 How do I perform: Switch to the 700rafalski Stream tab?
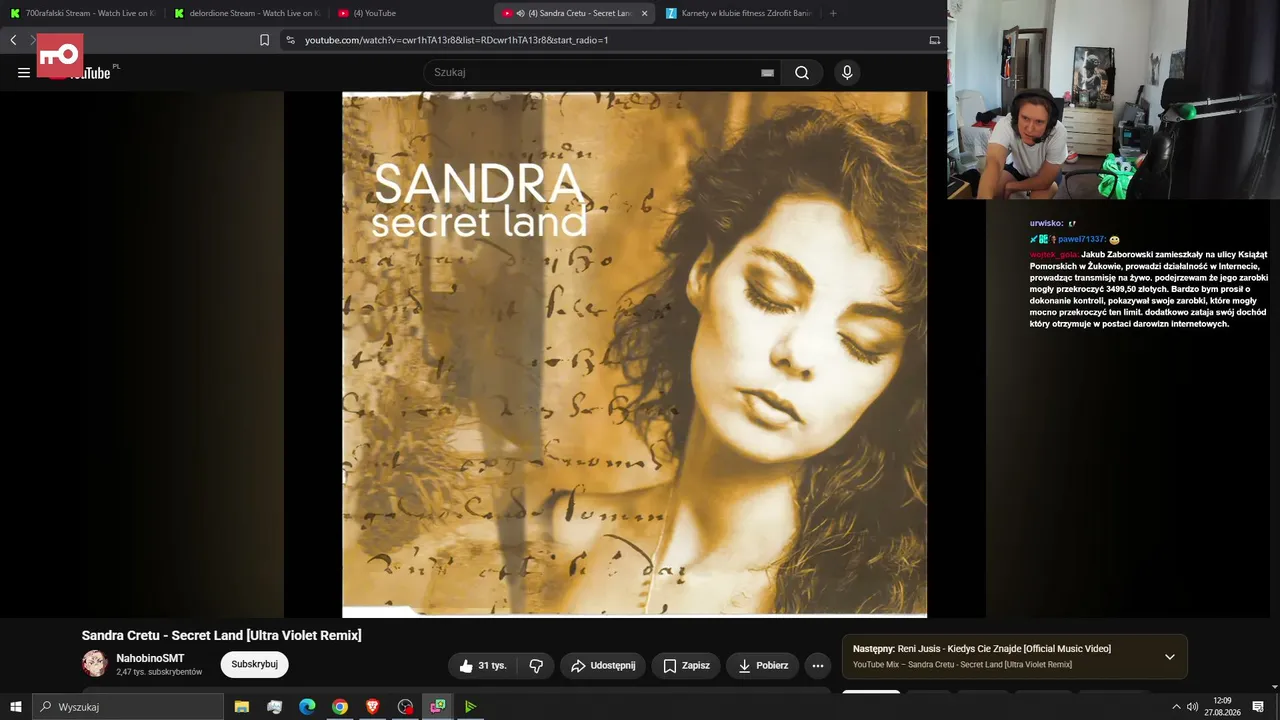click(x=82, y=13)
